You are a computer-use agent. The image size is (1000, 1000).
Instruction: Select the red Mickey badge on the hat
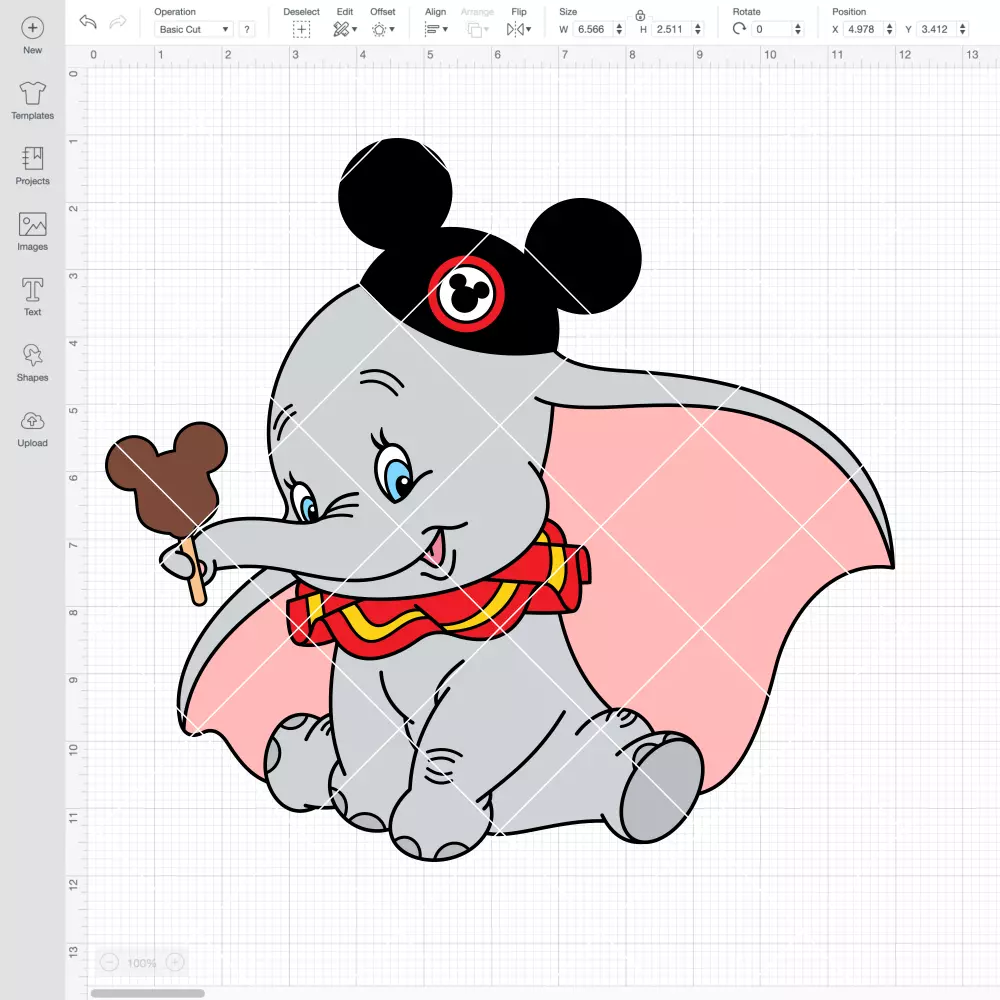pos(466,294)
